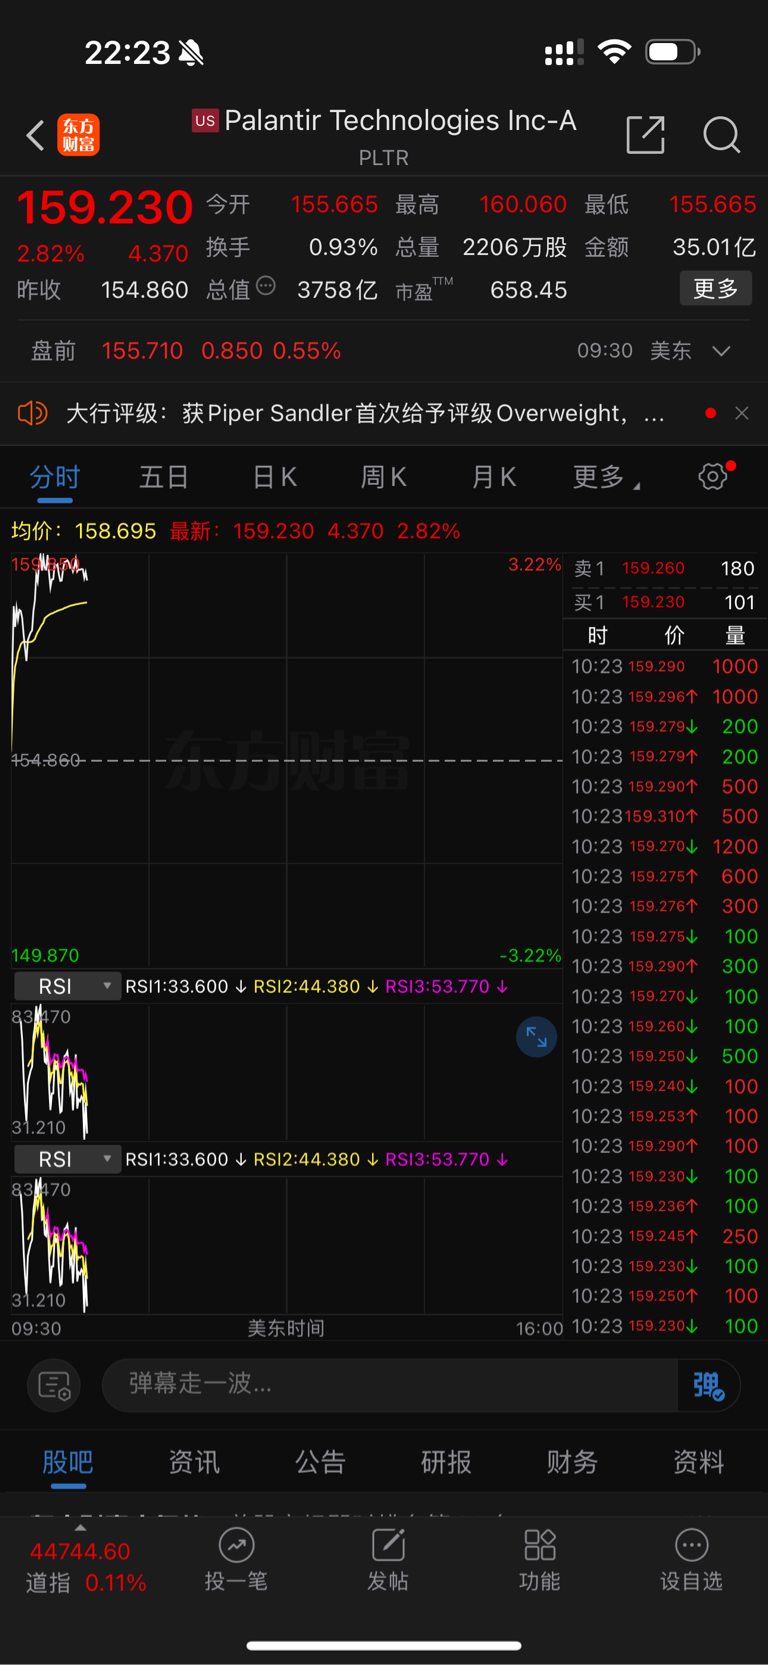Screen dimensions: 768x1665
Task: Tap the 弹幕走一波 input field
Action: click(390, 1385)
